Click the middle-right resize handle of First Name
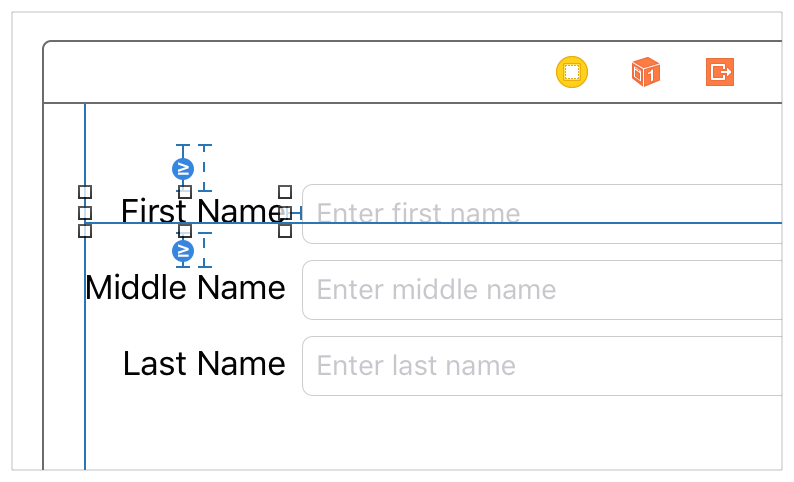The height and width of the screenshot is (482, 794). tap(285, 212)
